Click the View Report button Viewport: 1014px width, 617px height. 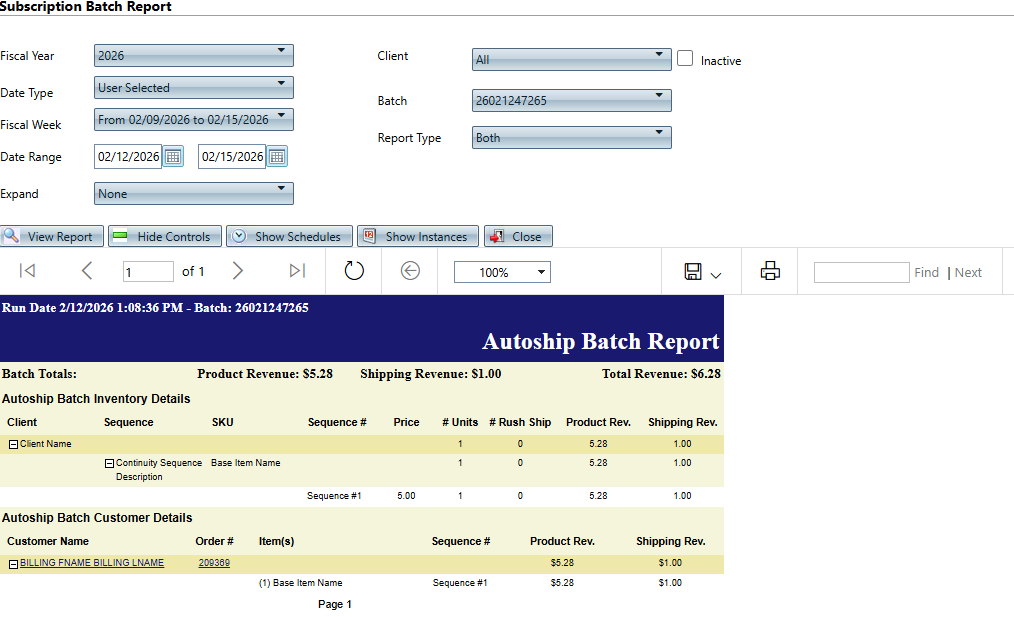tap(51, 237)
